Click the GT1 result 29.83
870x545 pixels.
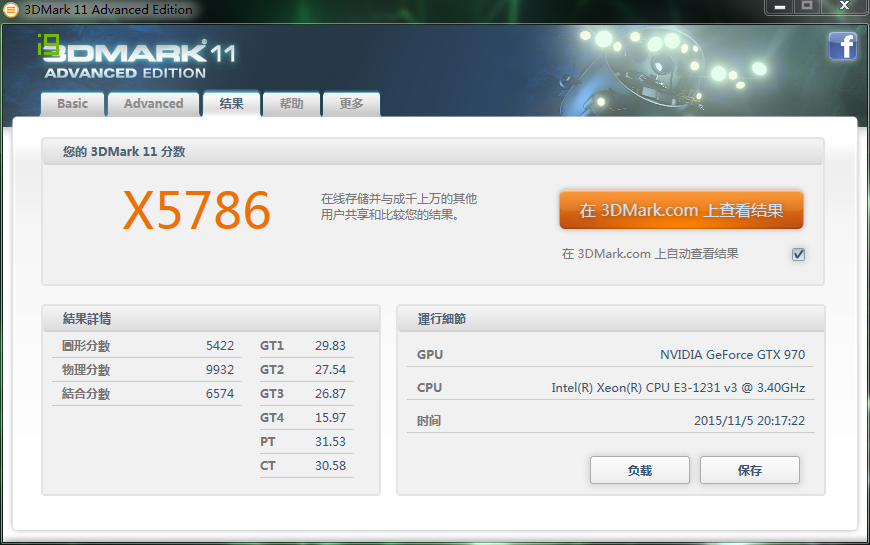pos(330,346)
